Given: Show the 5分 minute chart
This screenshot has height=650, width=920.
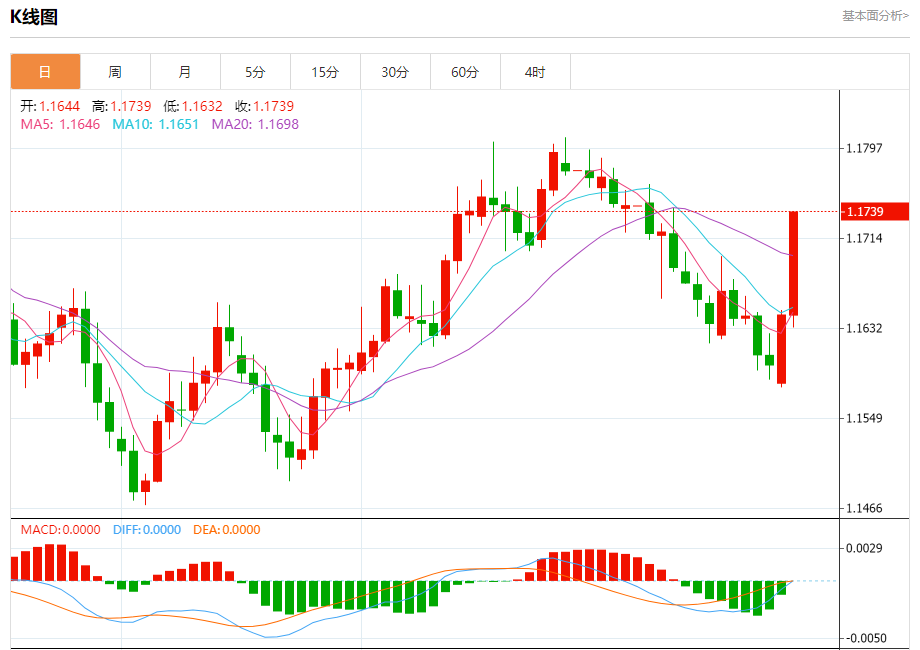Looking at the screenshot, I should [x=255, y=72].
